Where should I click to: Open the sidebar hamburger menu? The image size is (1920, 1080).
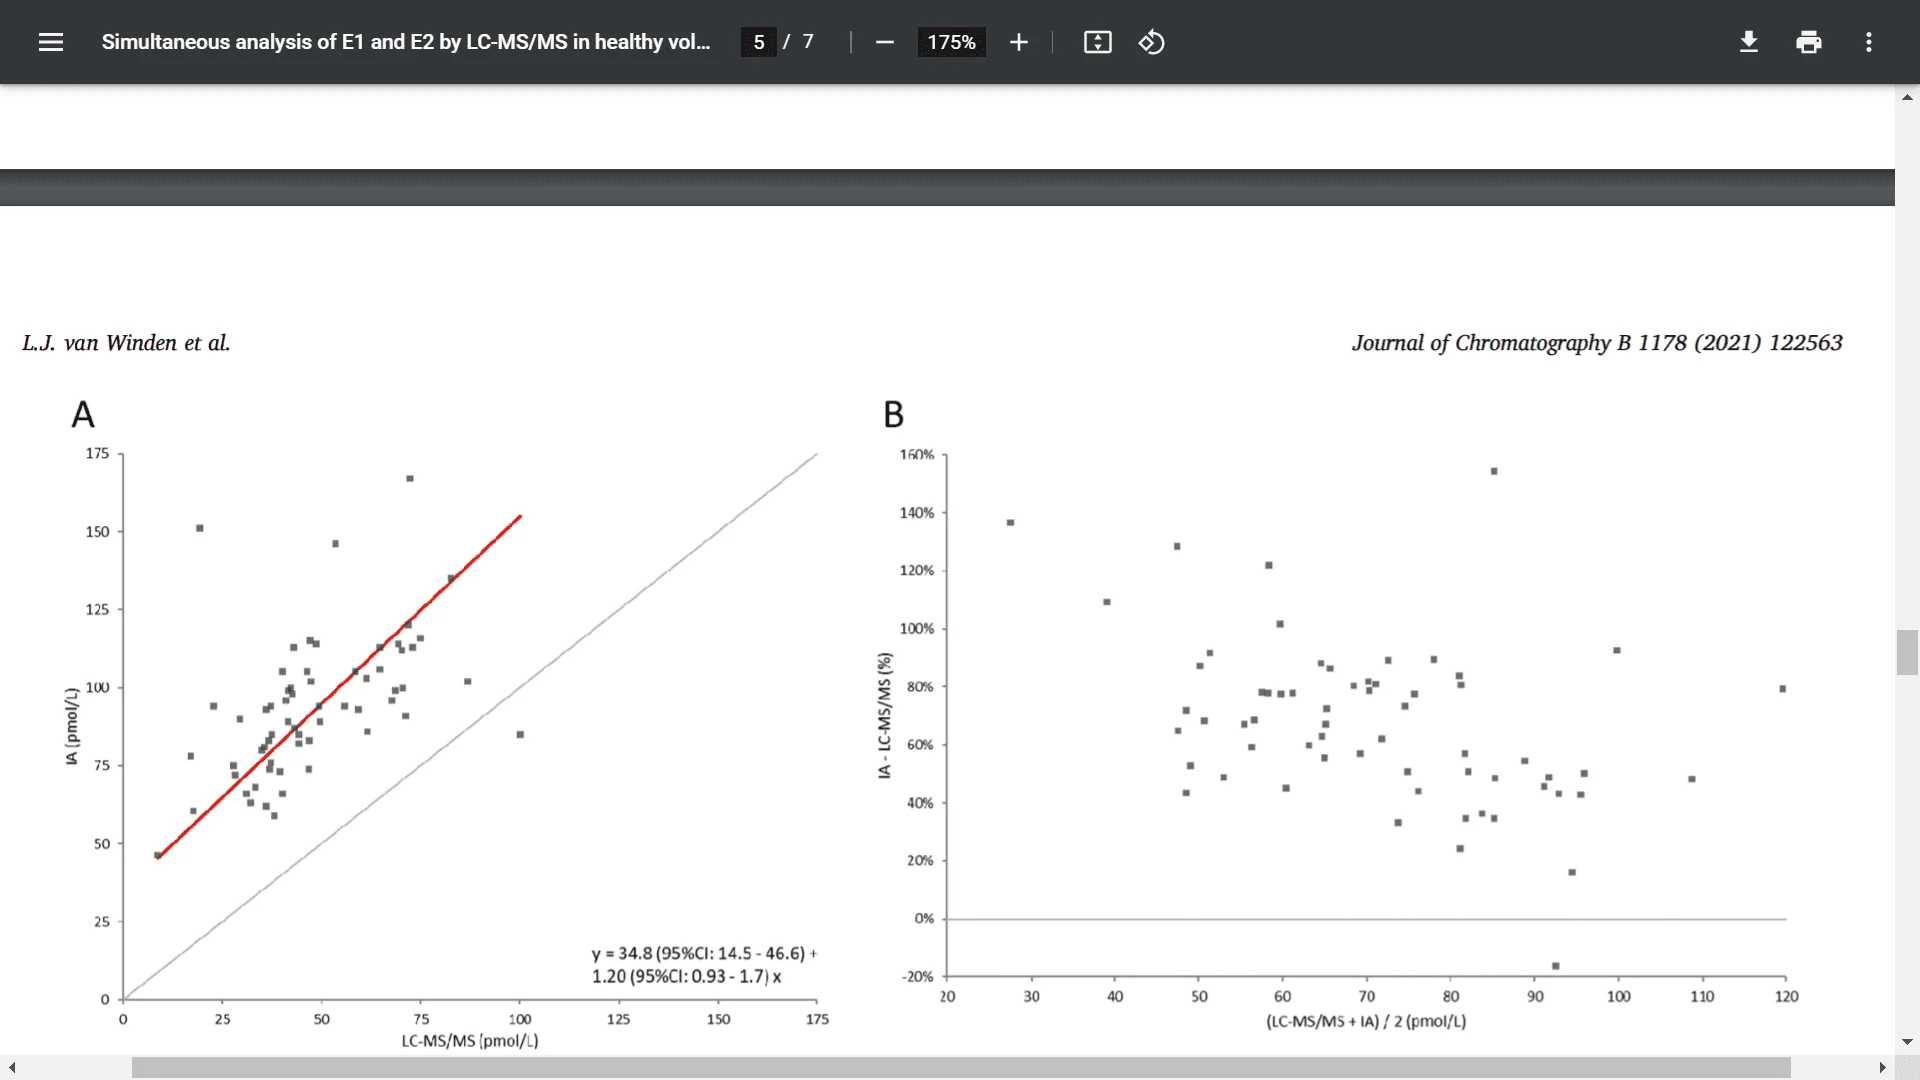tap(51, 42)
